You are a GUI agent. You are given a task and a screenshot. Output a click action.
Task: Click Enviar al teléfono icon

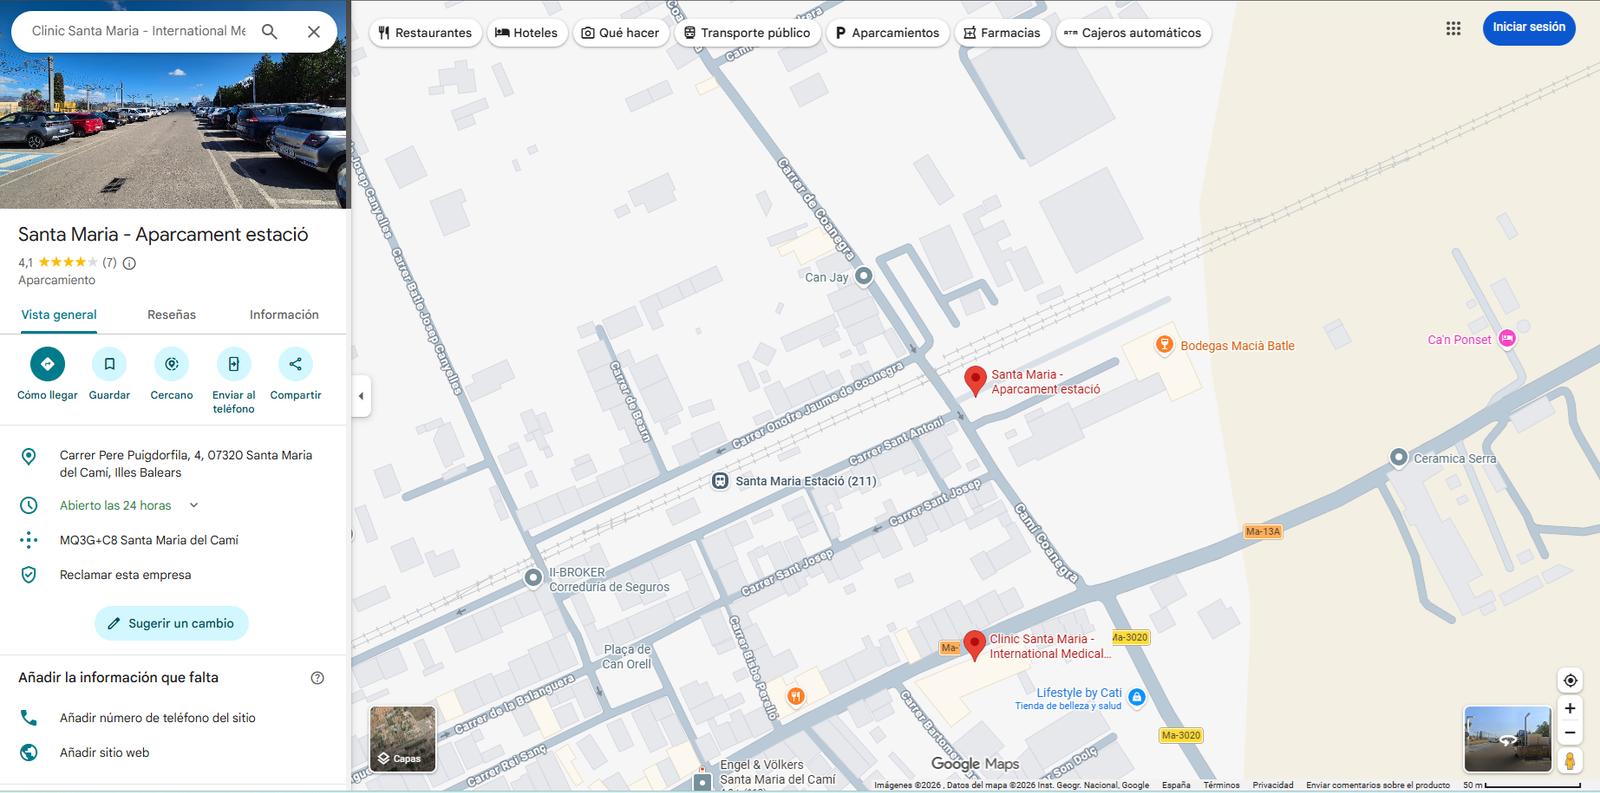click(234, 364)
